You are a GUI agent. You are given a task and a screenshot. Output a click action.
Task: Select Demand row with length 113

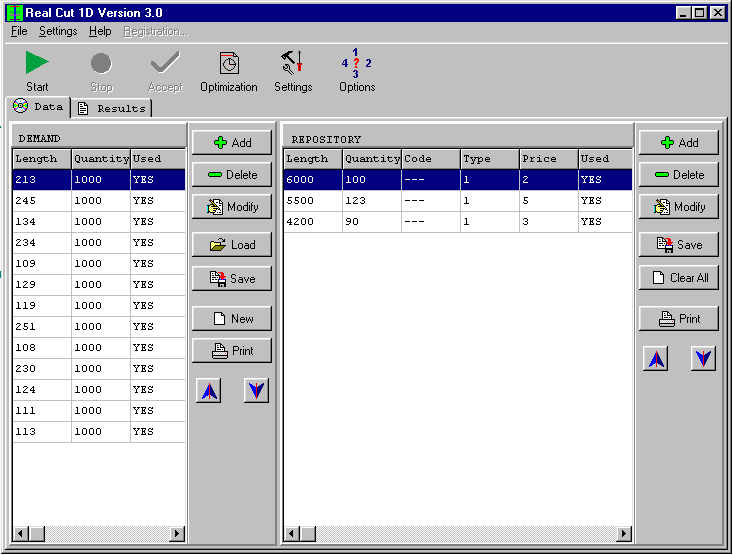tap(99, 432)
